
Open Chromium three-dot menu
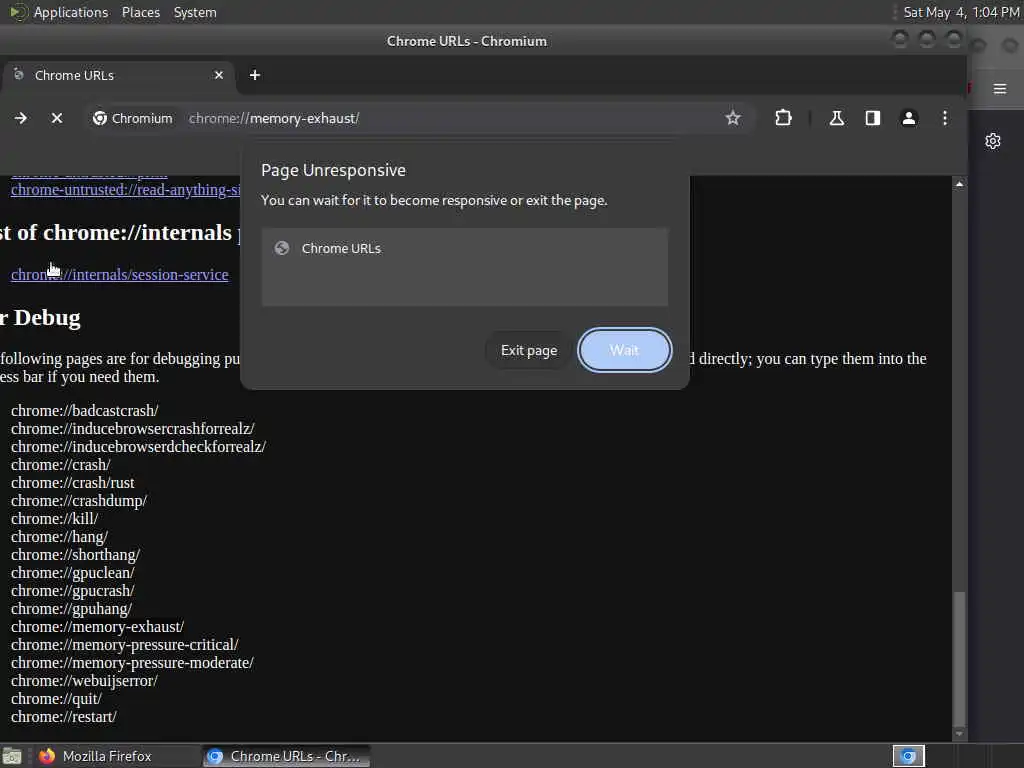pos(945,118)
